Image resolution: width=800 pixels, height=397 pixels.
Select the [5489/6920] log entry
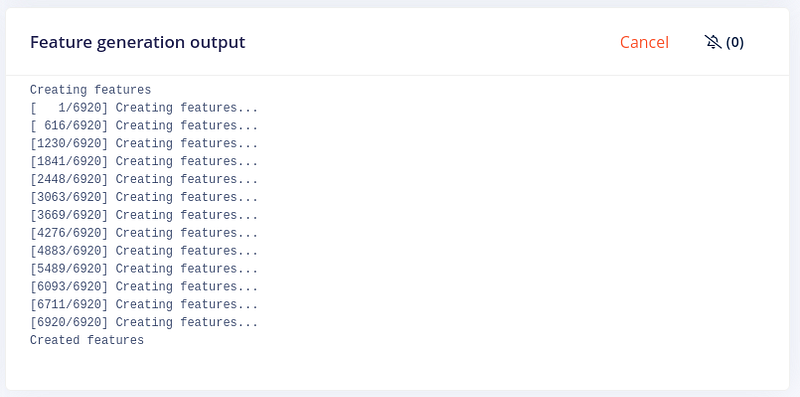click(144, 269)
